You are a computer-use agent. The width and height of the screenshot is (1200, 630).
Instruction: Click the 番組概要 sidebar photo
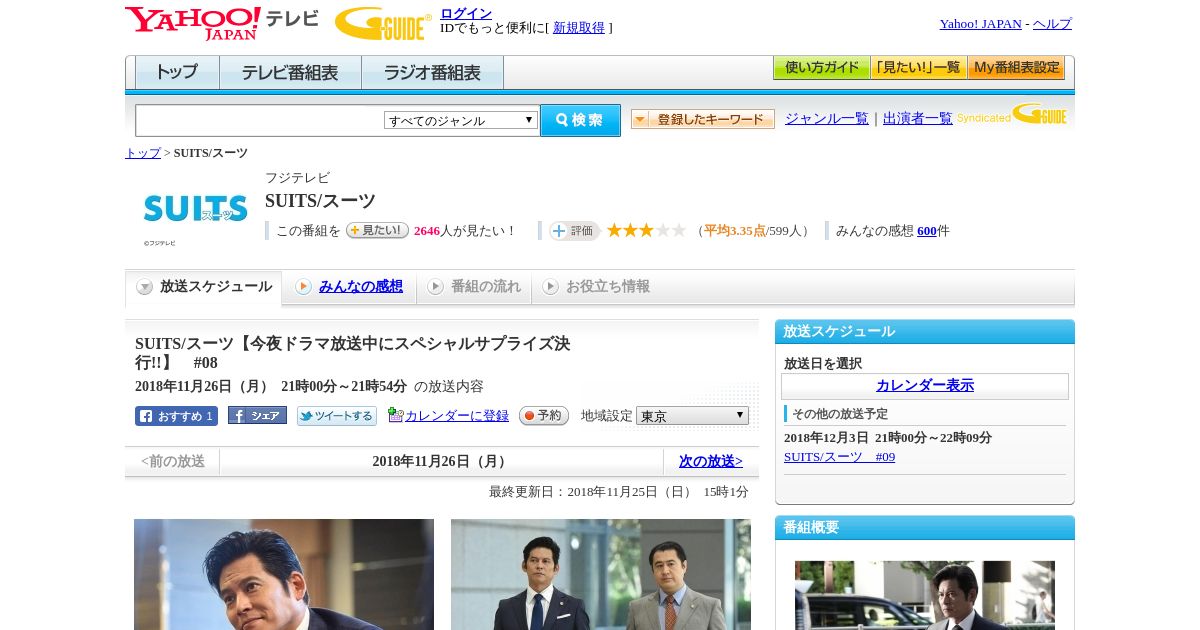pyautogui.click(x=925, y=595)
